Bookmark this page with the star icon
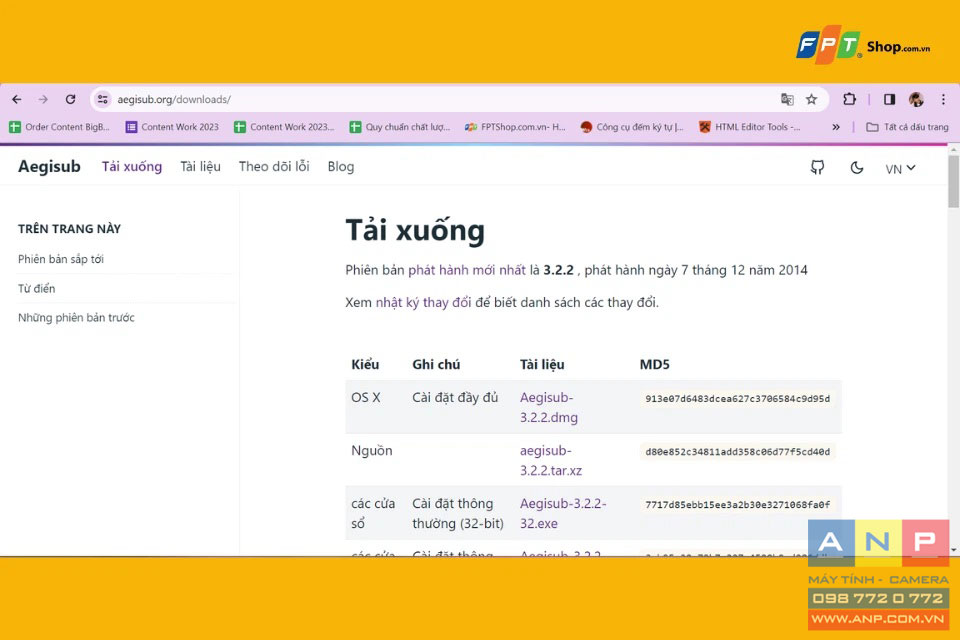Viewport: 960px width, 640px height. pyautogui.click(x=811, y=99)
